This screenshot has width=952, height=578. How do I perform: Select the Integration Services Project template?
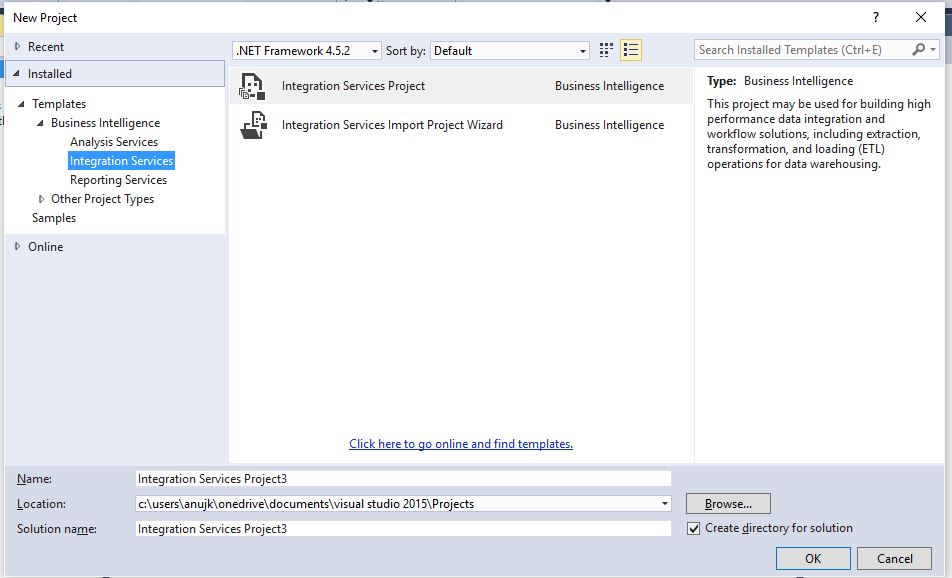point(355,86)
